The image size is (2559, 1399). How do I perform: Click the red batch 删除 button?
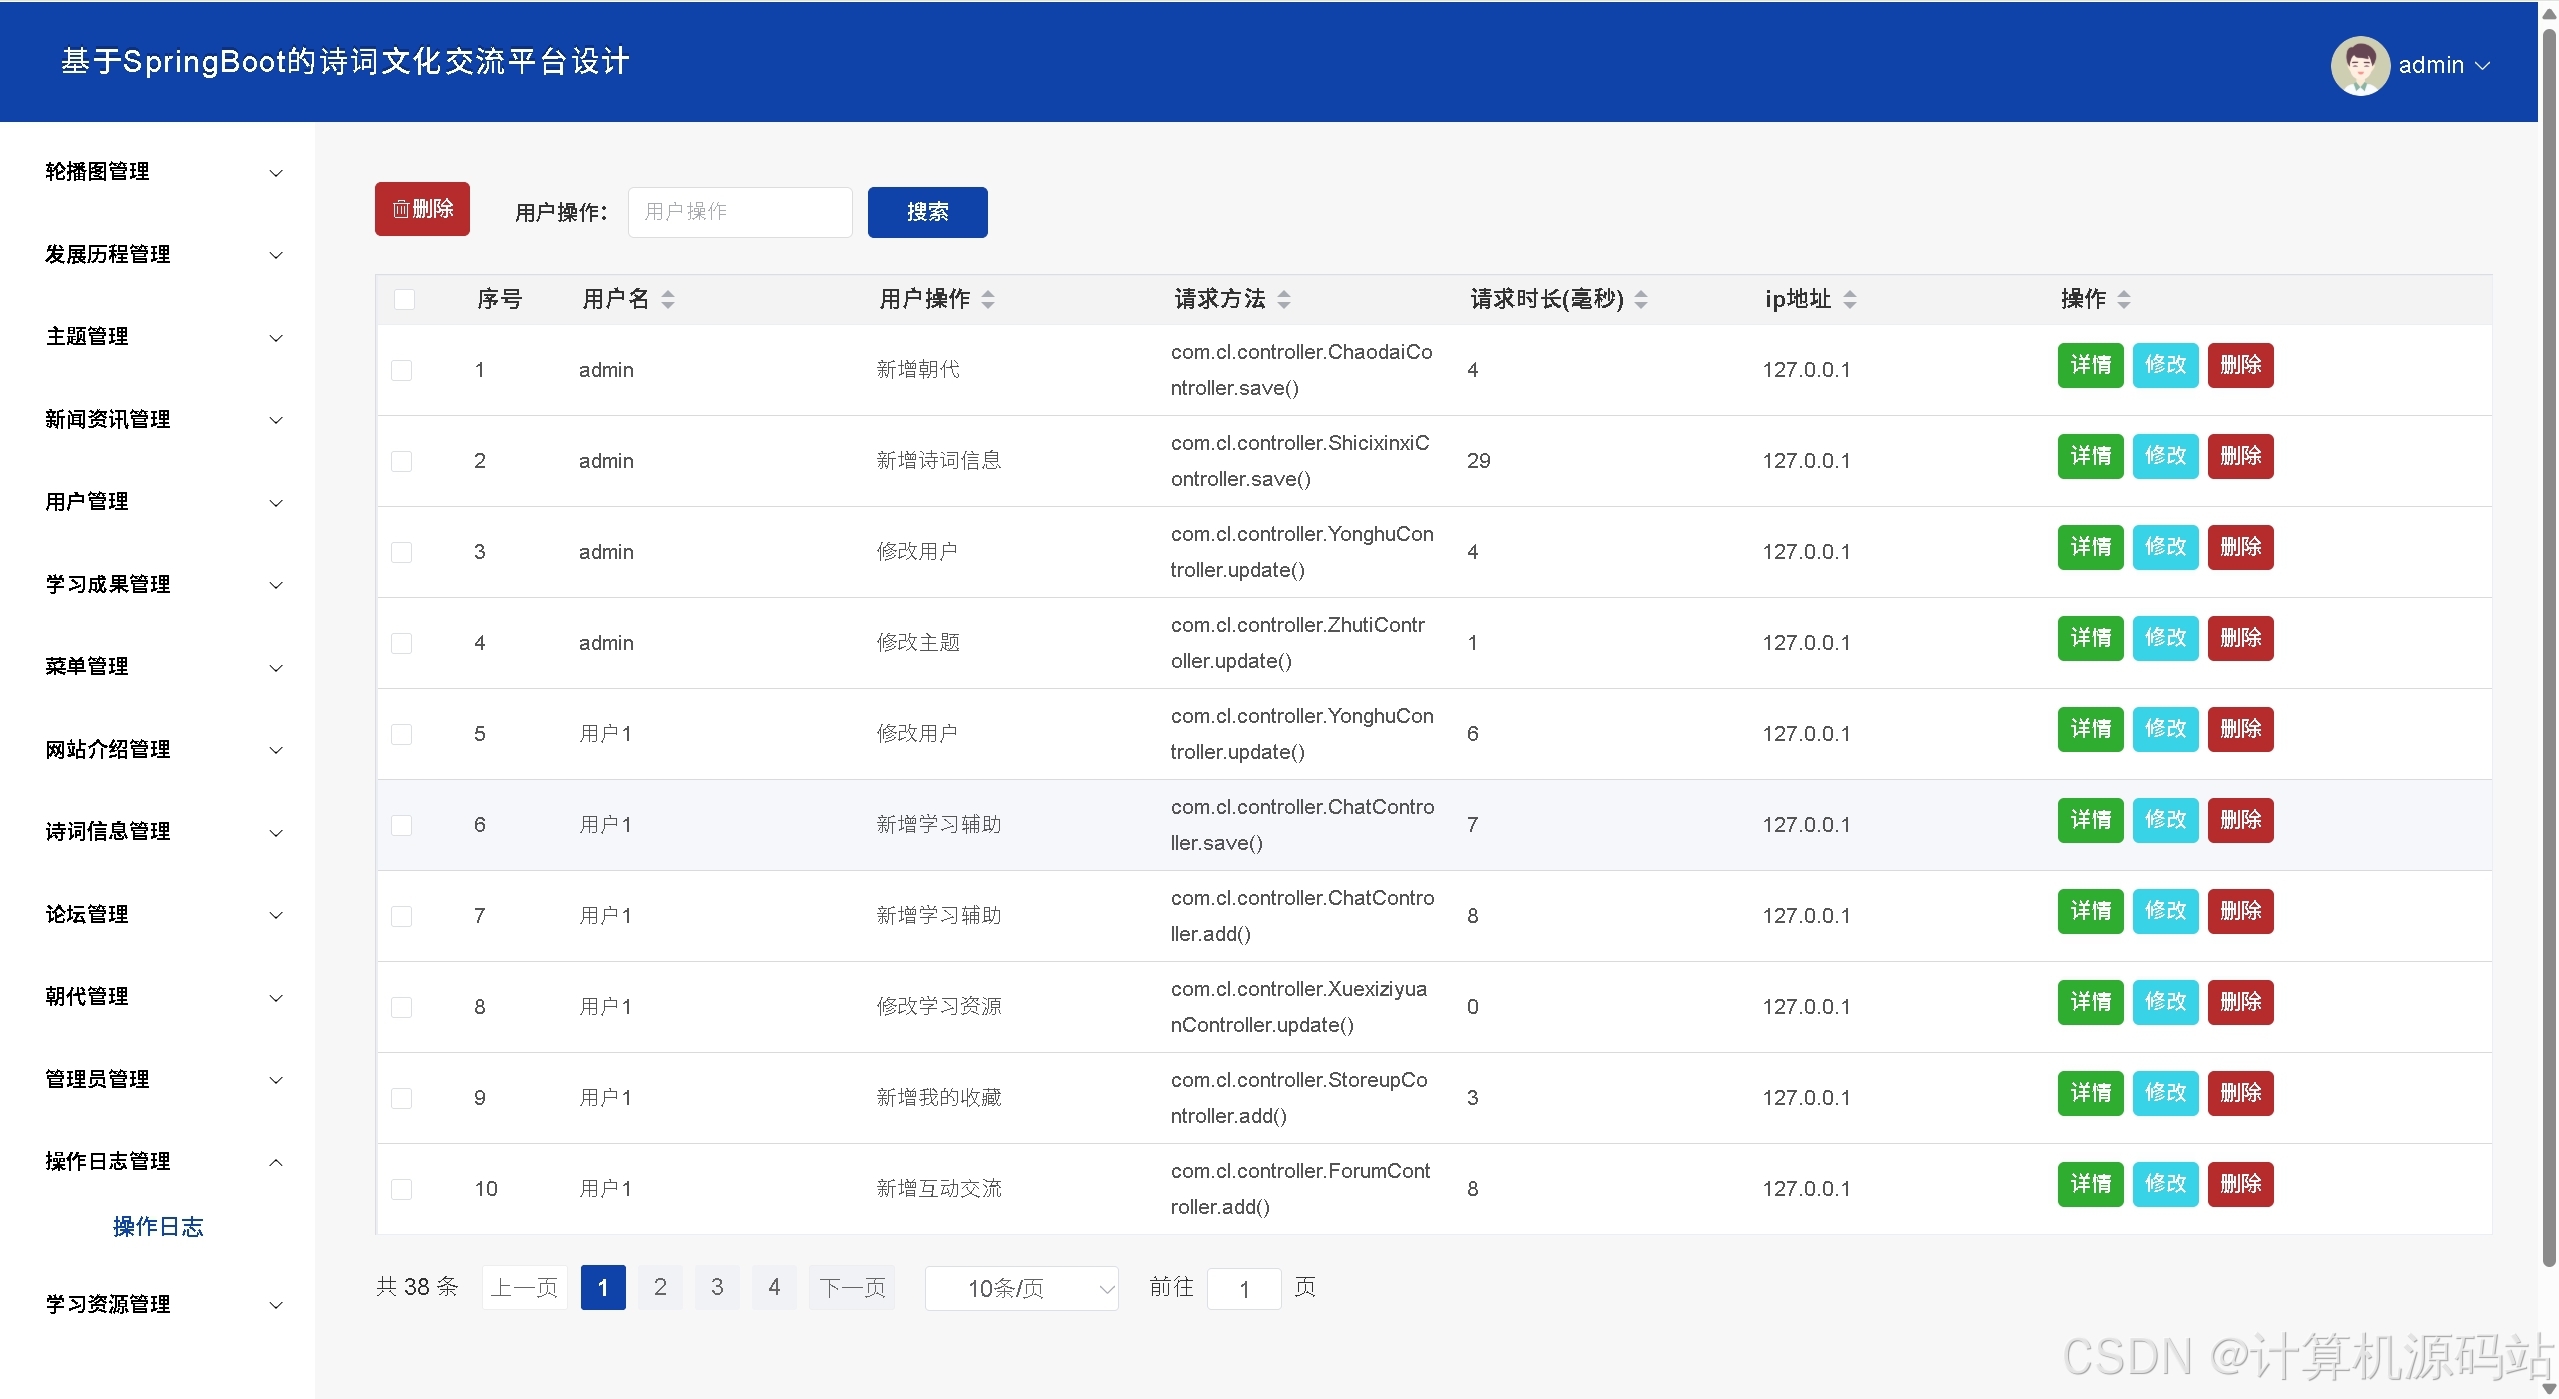(x=422, y=209)
